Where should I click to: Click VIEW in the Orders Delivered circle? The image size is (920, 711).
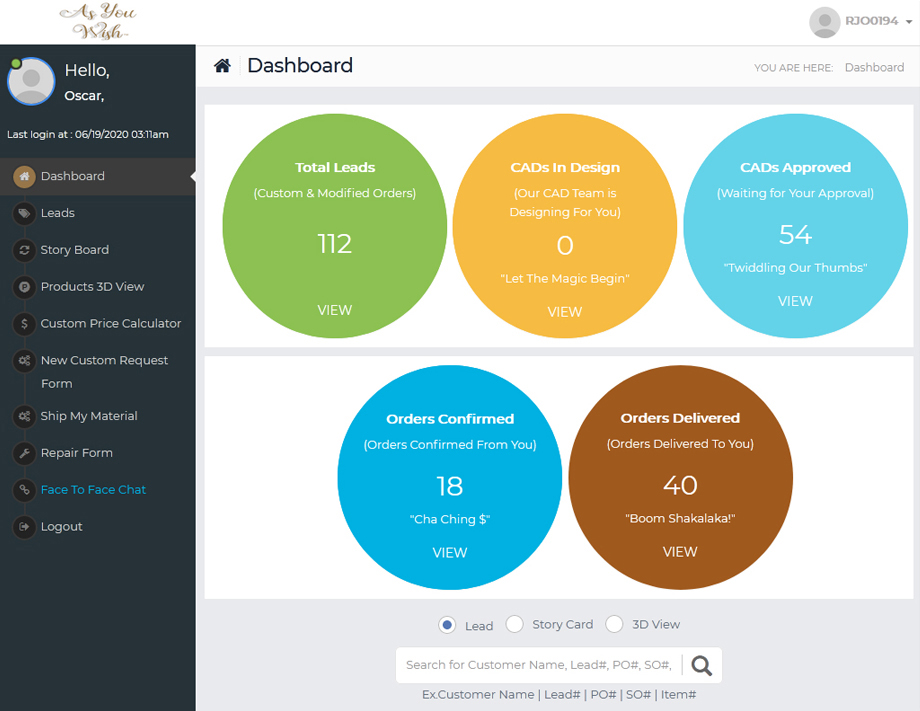click(680, 552)
